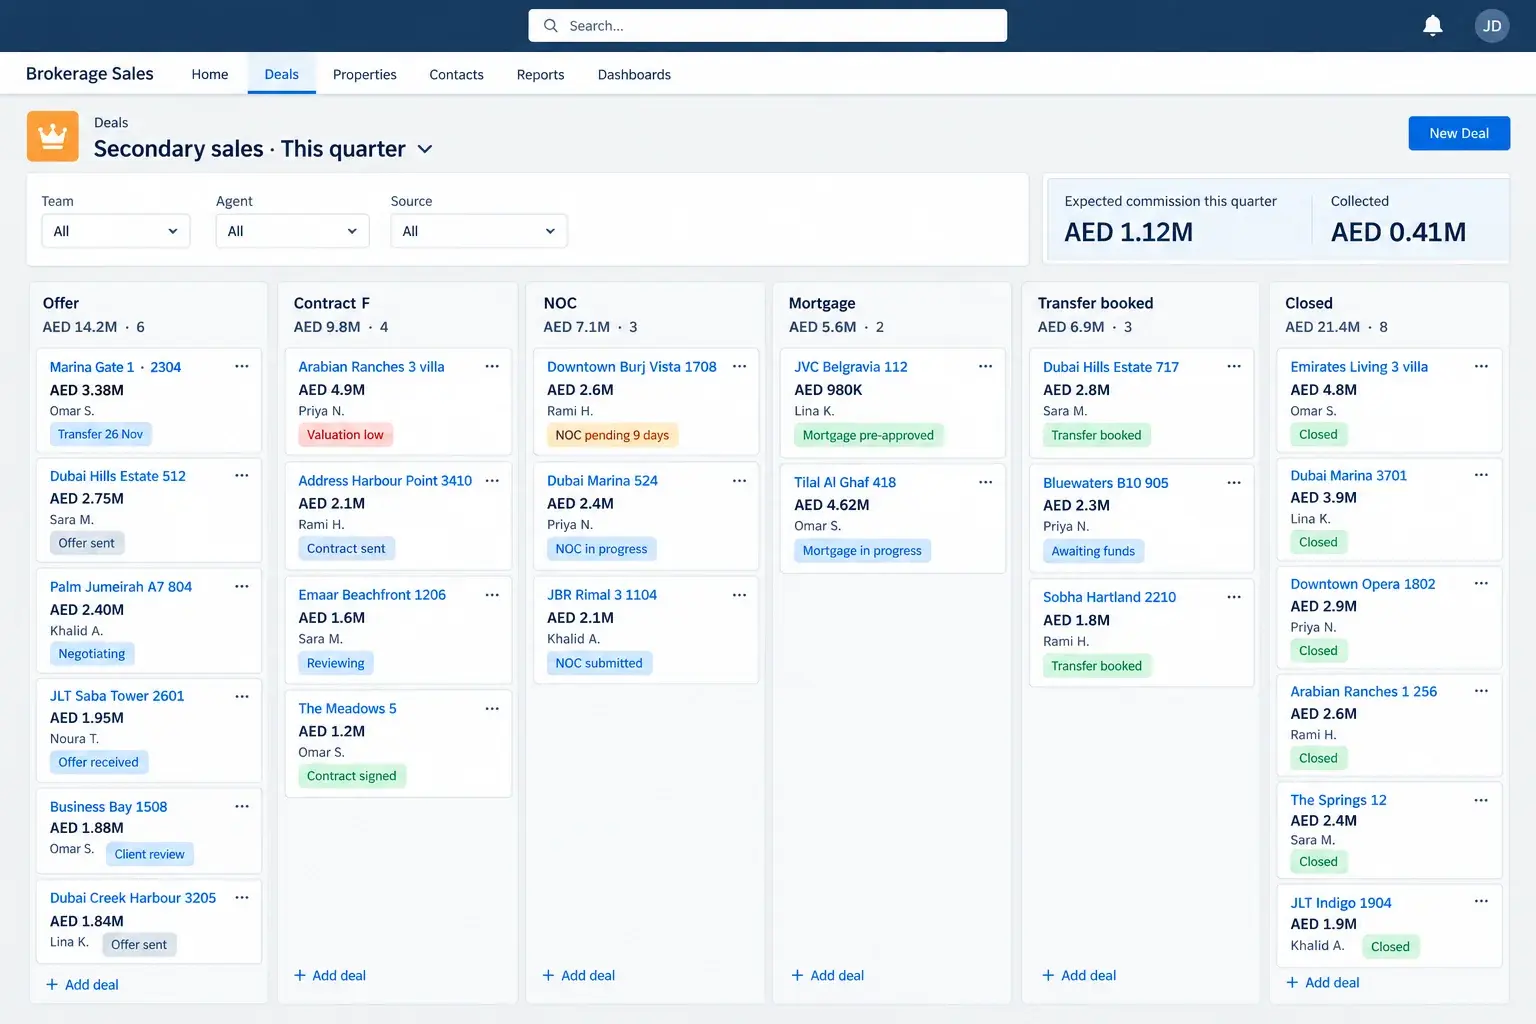1536x1024 pixels.
Task: Click the Contract signed badge
Action: pos(351,776)
